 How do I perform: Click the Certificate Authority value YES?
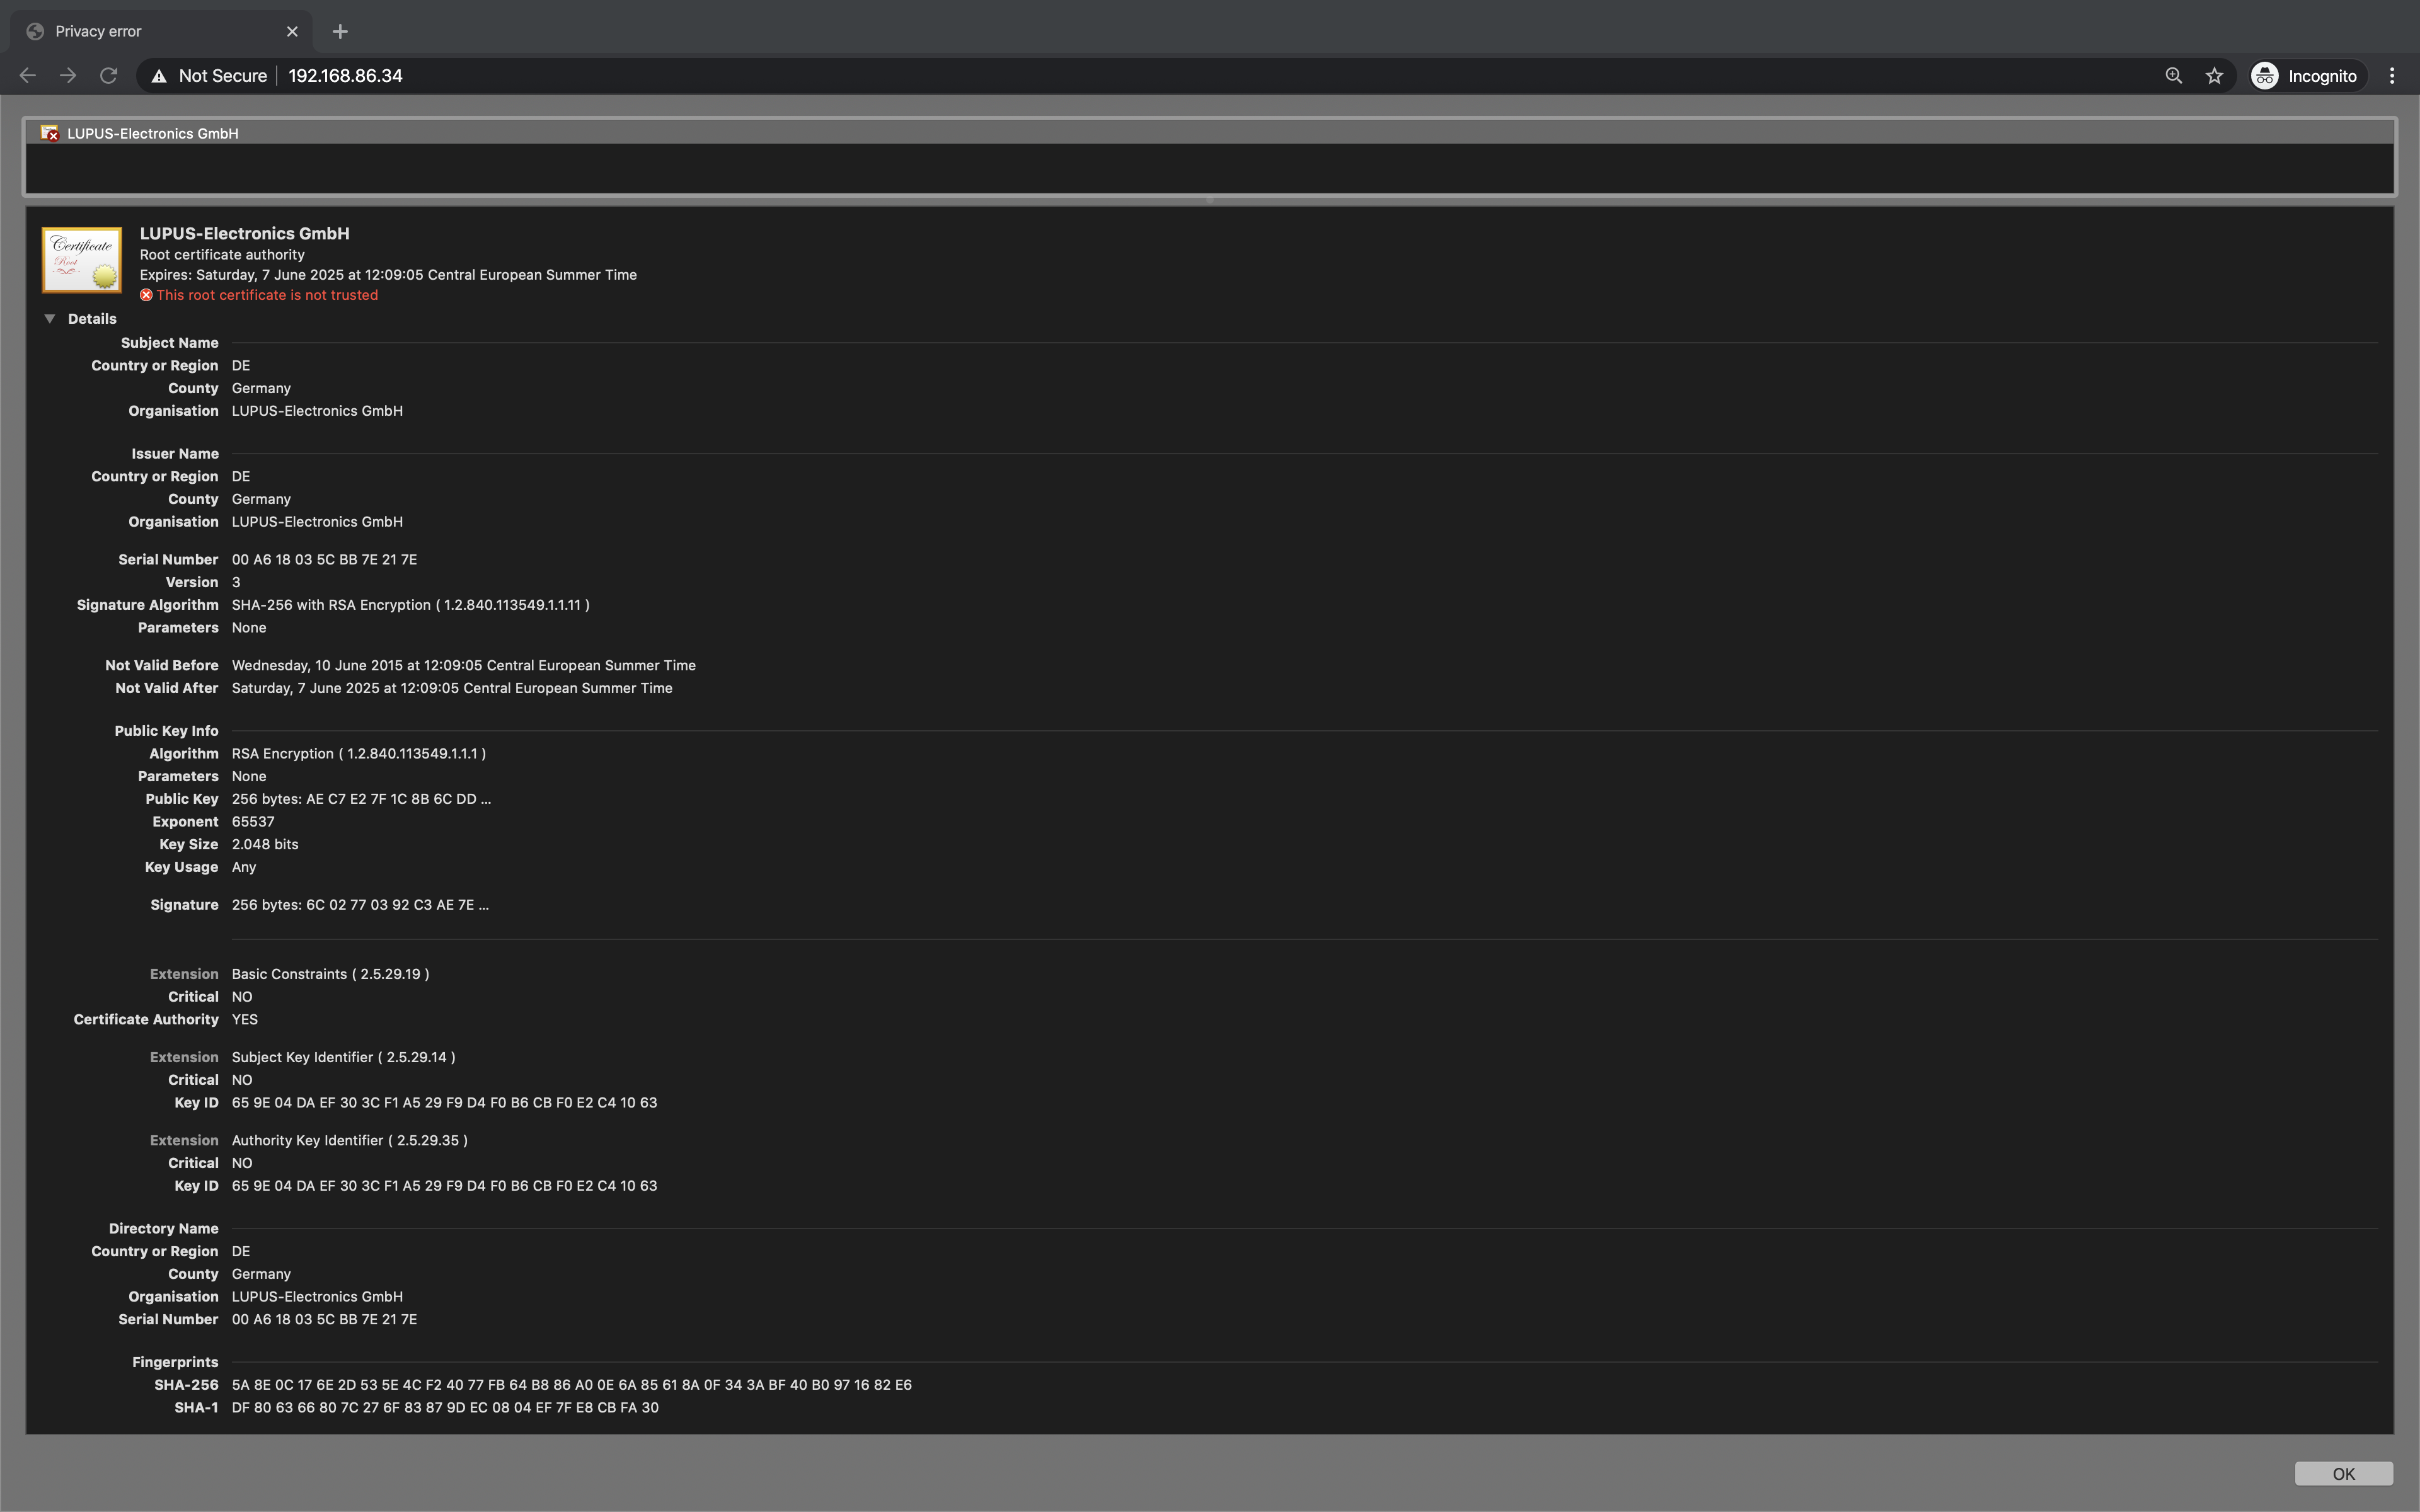pos(244,1020)
